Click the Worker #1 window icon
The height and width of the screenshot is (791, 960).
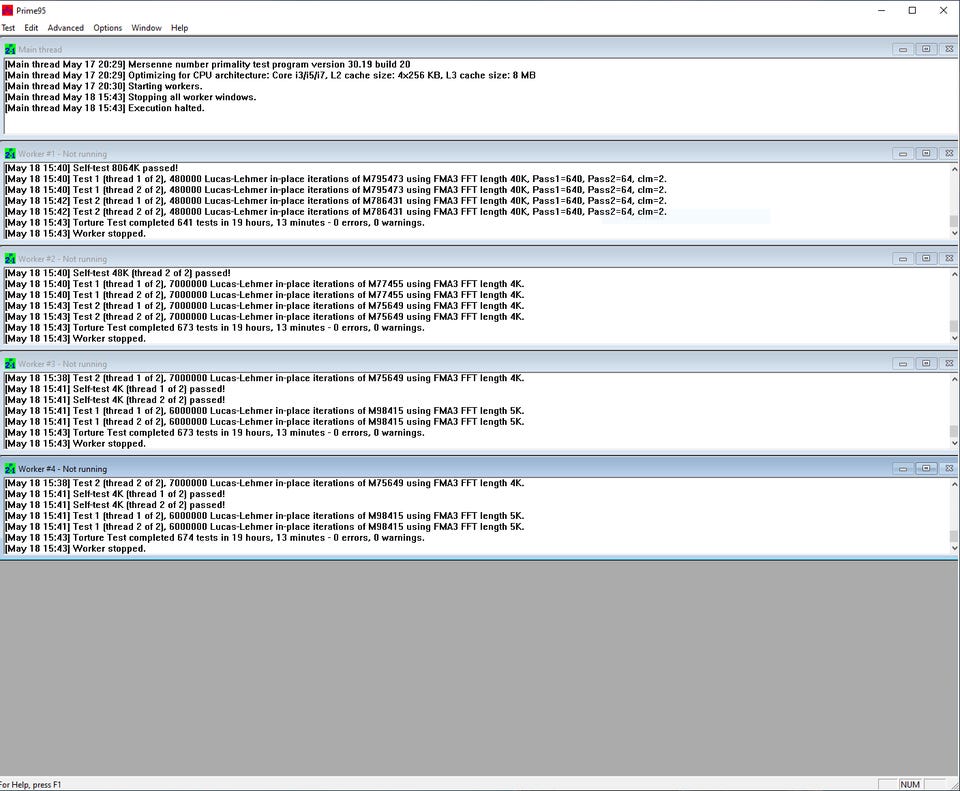click(x=10, y=154)
